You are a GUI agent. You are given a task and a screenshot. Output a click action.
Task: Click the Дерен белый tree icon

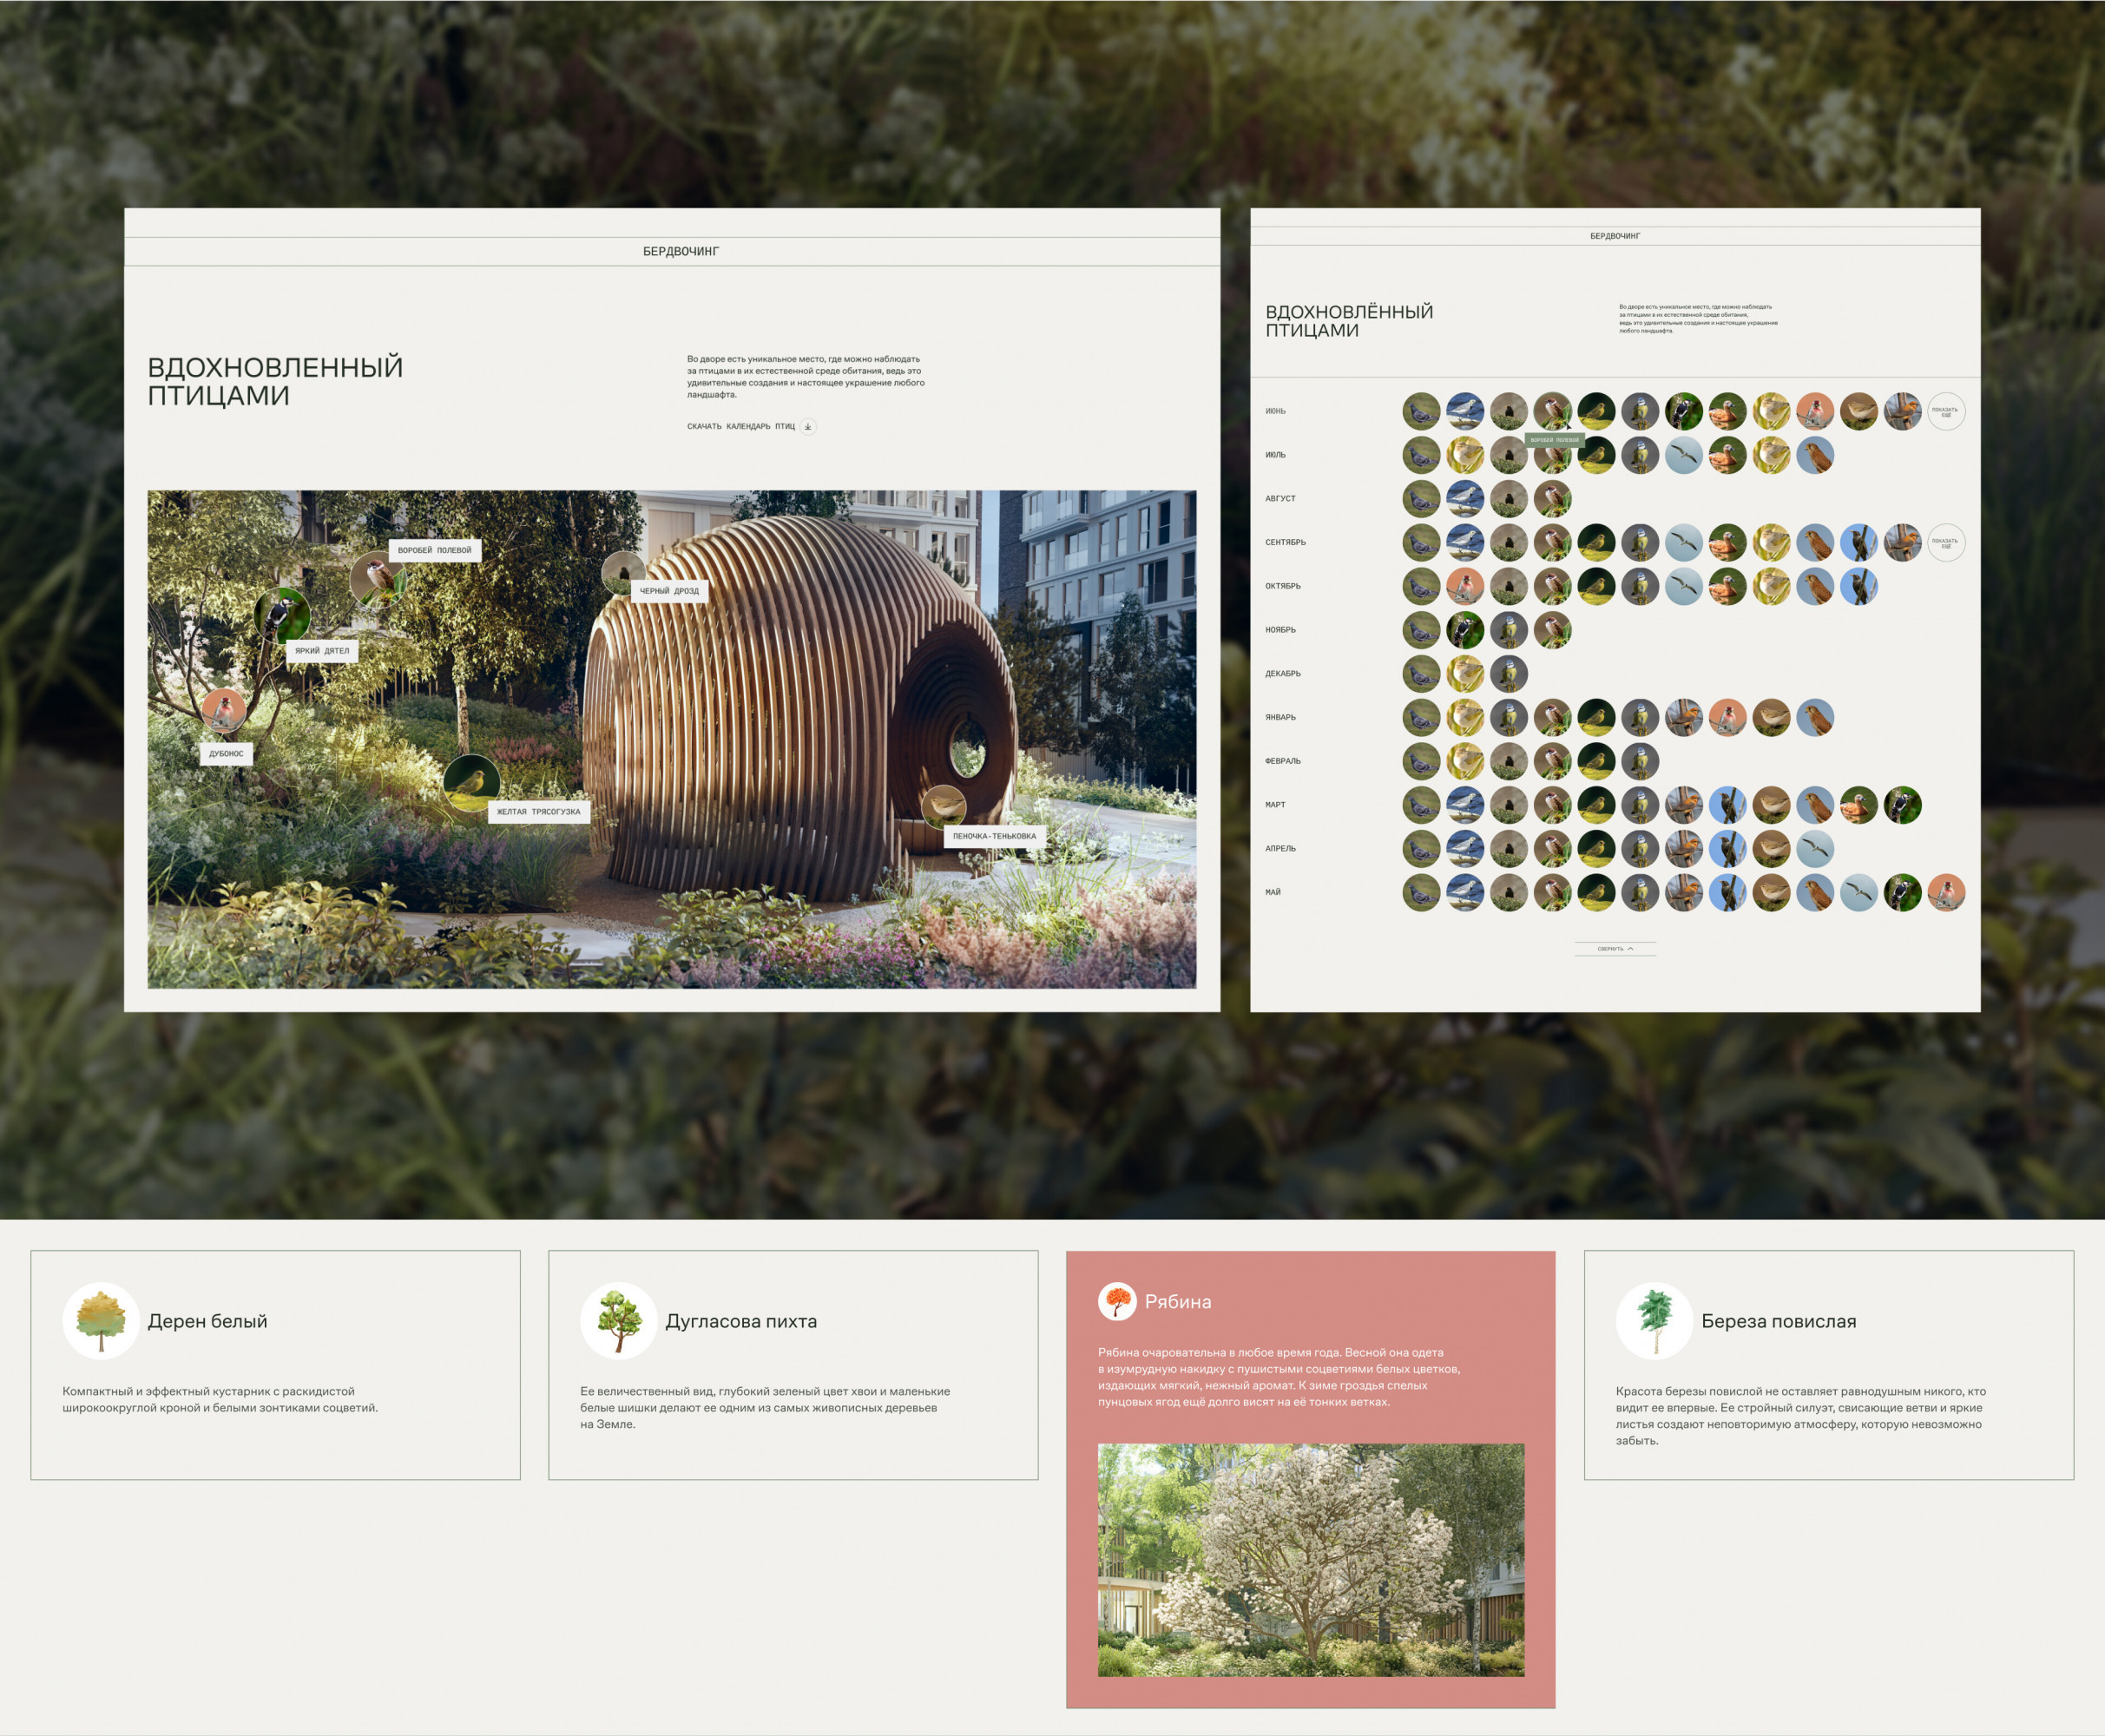101,1320
